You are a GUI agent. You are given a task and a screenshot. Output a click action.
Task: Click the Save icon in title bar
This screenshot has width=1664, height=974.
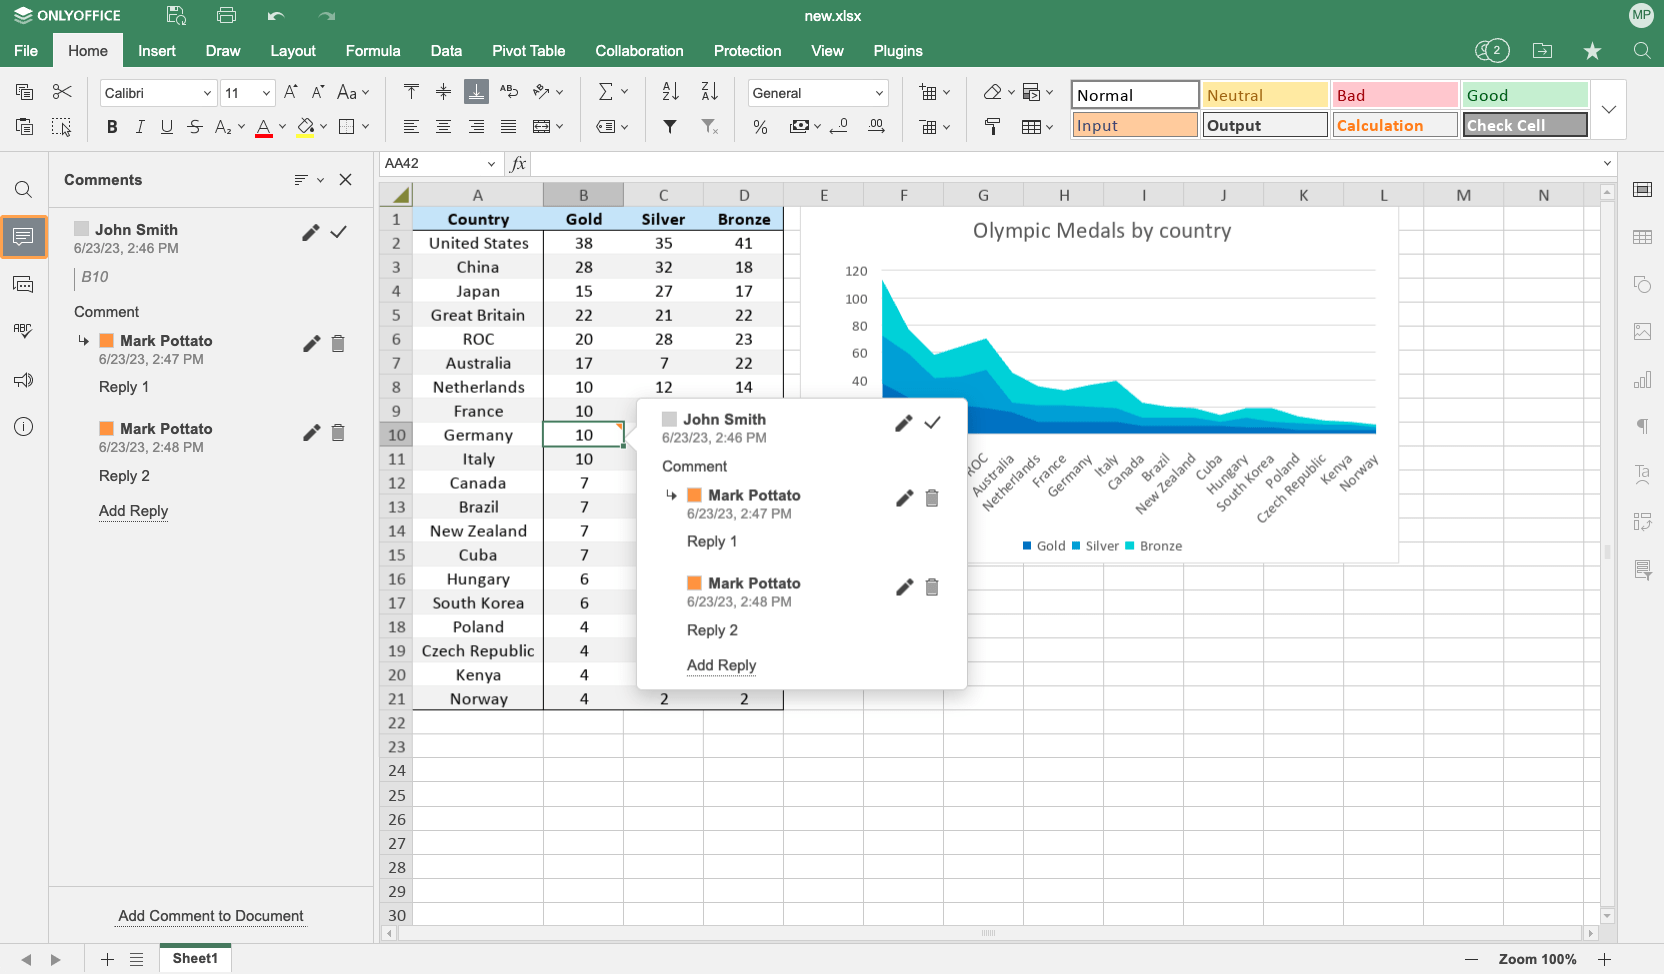tap(176, 16)
